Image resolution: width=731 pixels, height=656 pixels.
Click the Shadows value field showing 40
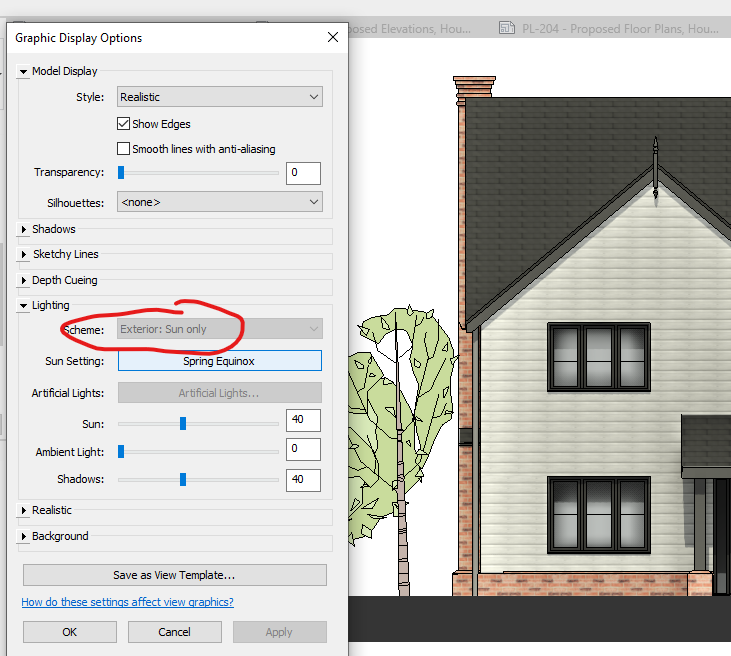point(303,480)
